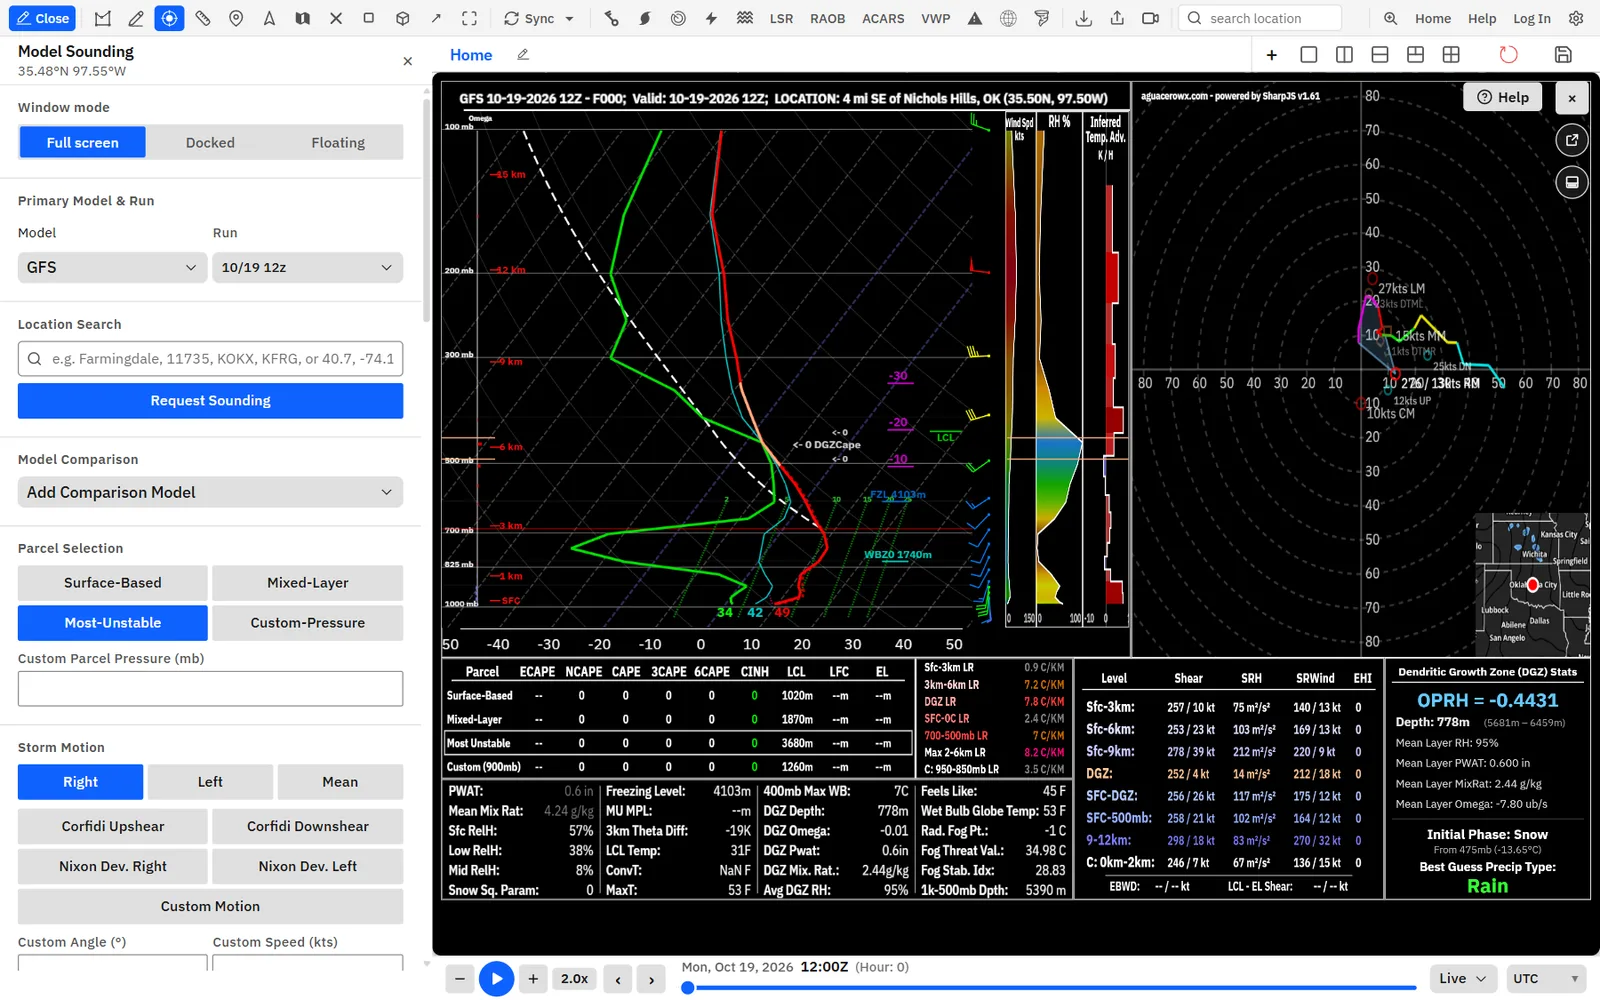The image size is (1600, 1000).
Task: Activate the crosshair sounding target tool
Action: click(x=169, y=18)
